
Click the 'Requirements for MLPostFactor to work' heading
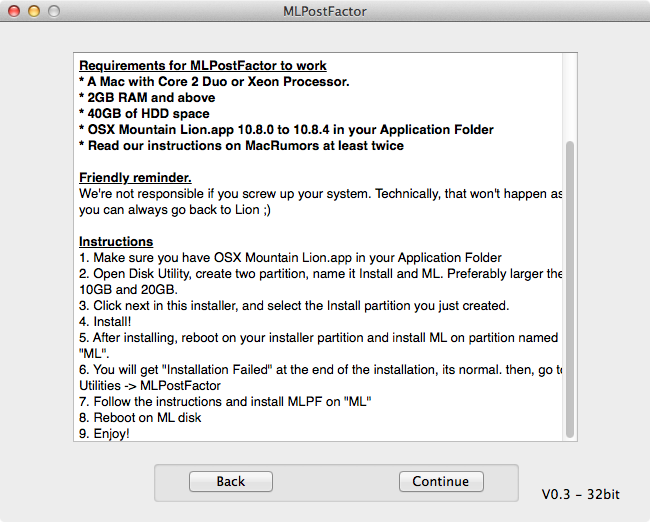click(x=203, y=66)
